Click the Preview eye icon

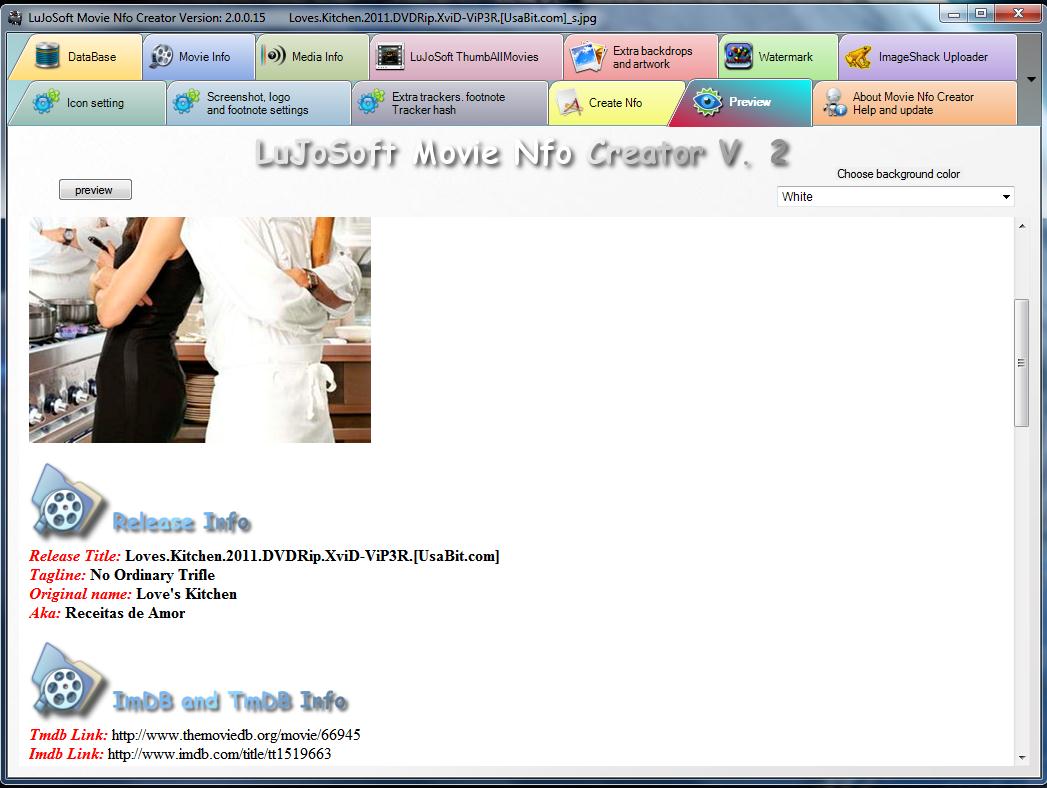click(x=707, y=102)
